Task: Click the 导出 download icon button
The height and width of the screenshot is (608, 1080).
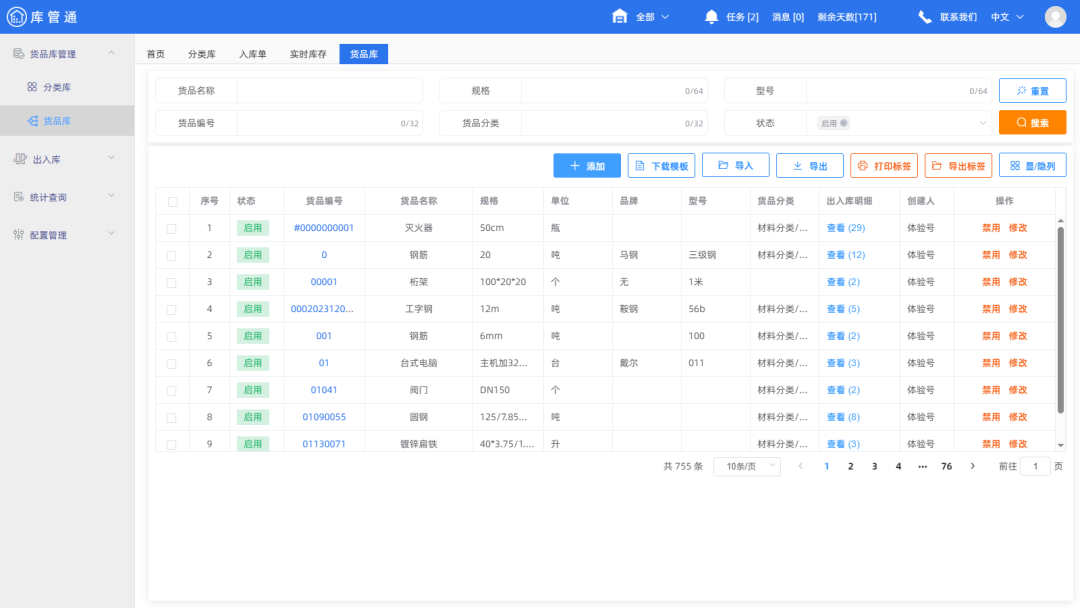Action: (796, 165)
